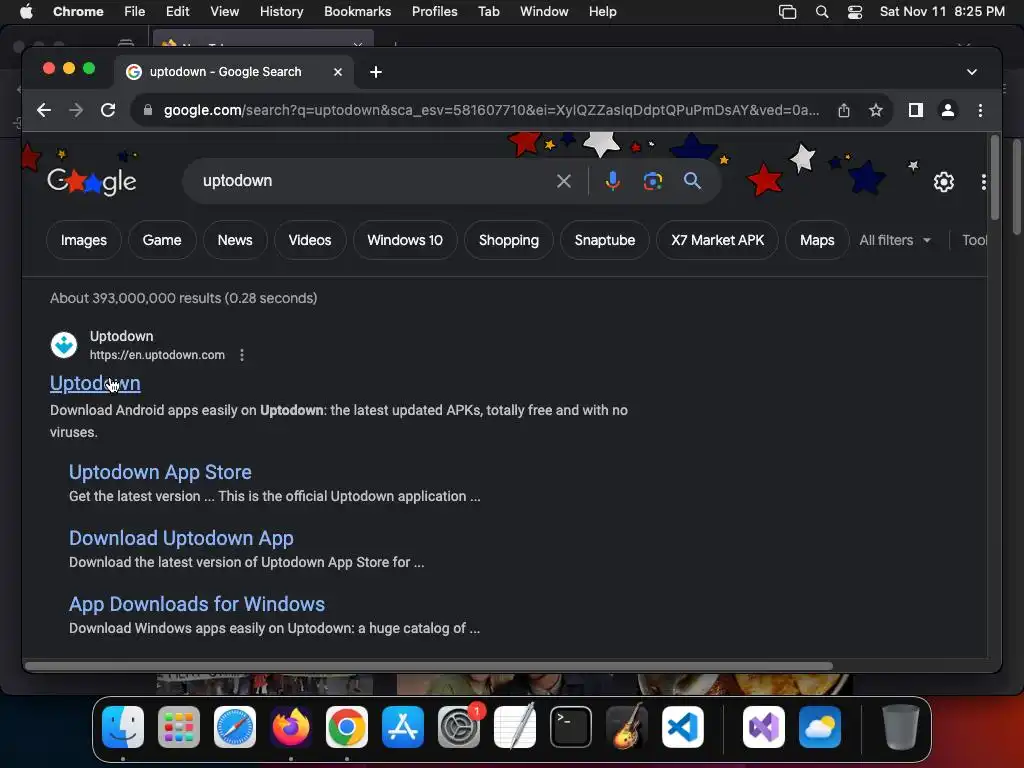1024x768 pixels.
Task: Clear the search box with X icon
Action: point(564,181)
